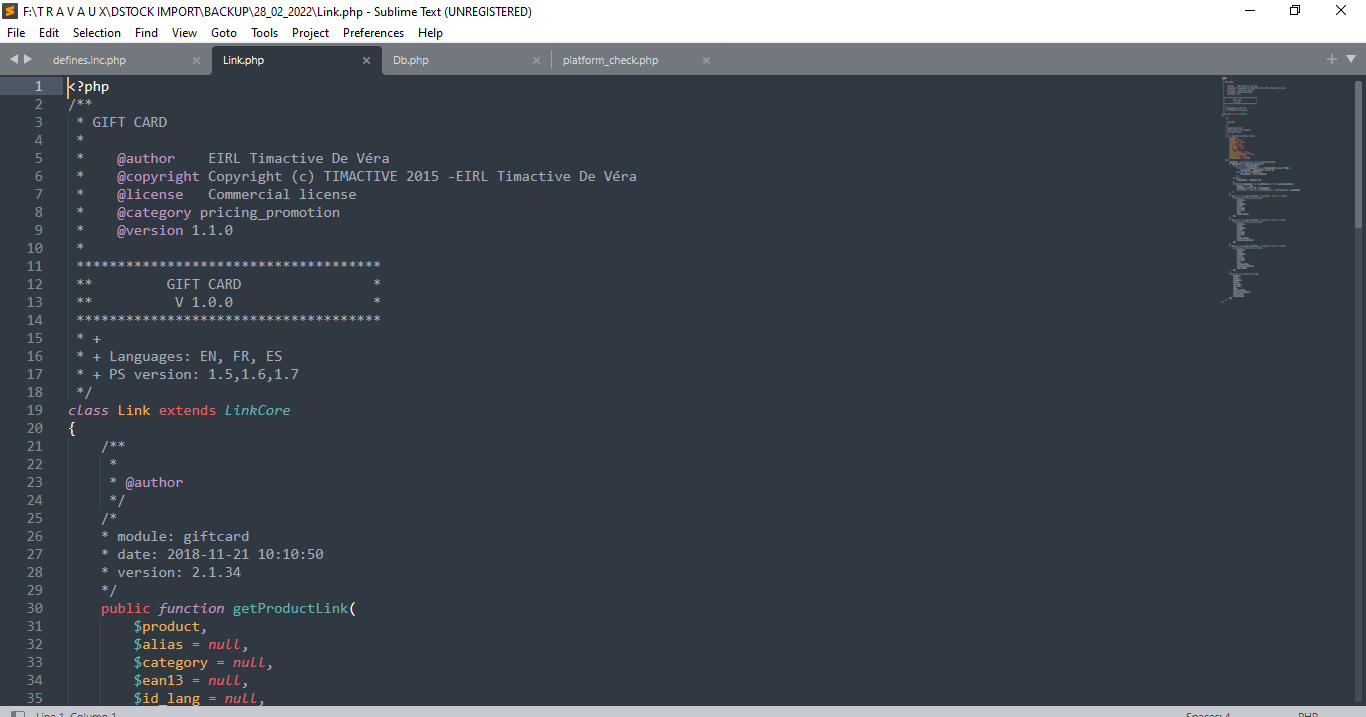
Task: Close the Link.php tab
Action: (x=366, y=60)
